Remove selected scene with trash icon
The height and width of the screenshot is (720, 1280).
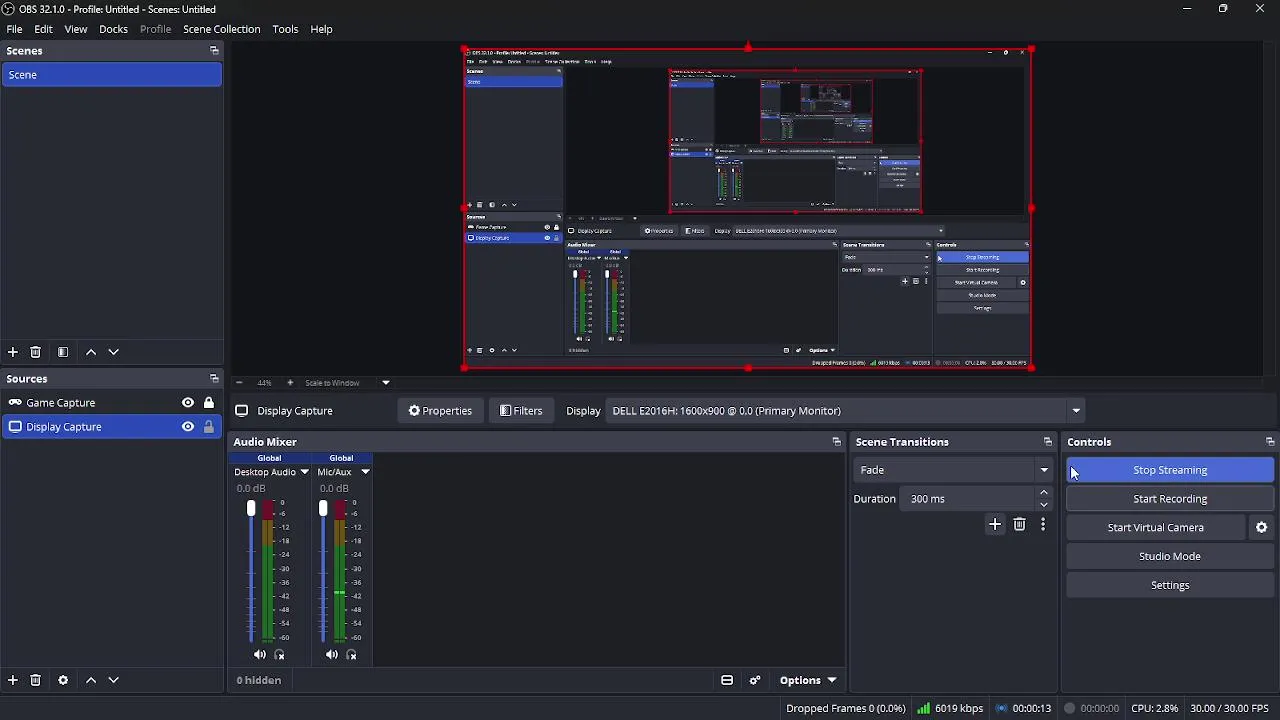pyautogui.click(x=36, y=352)
